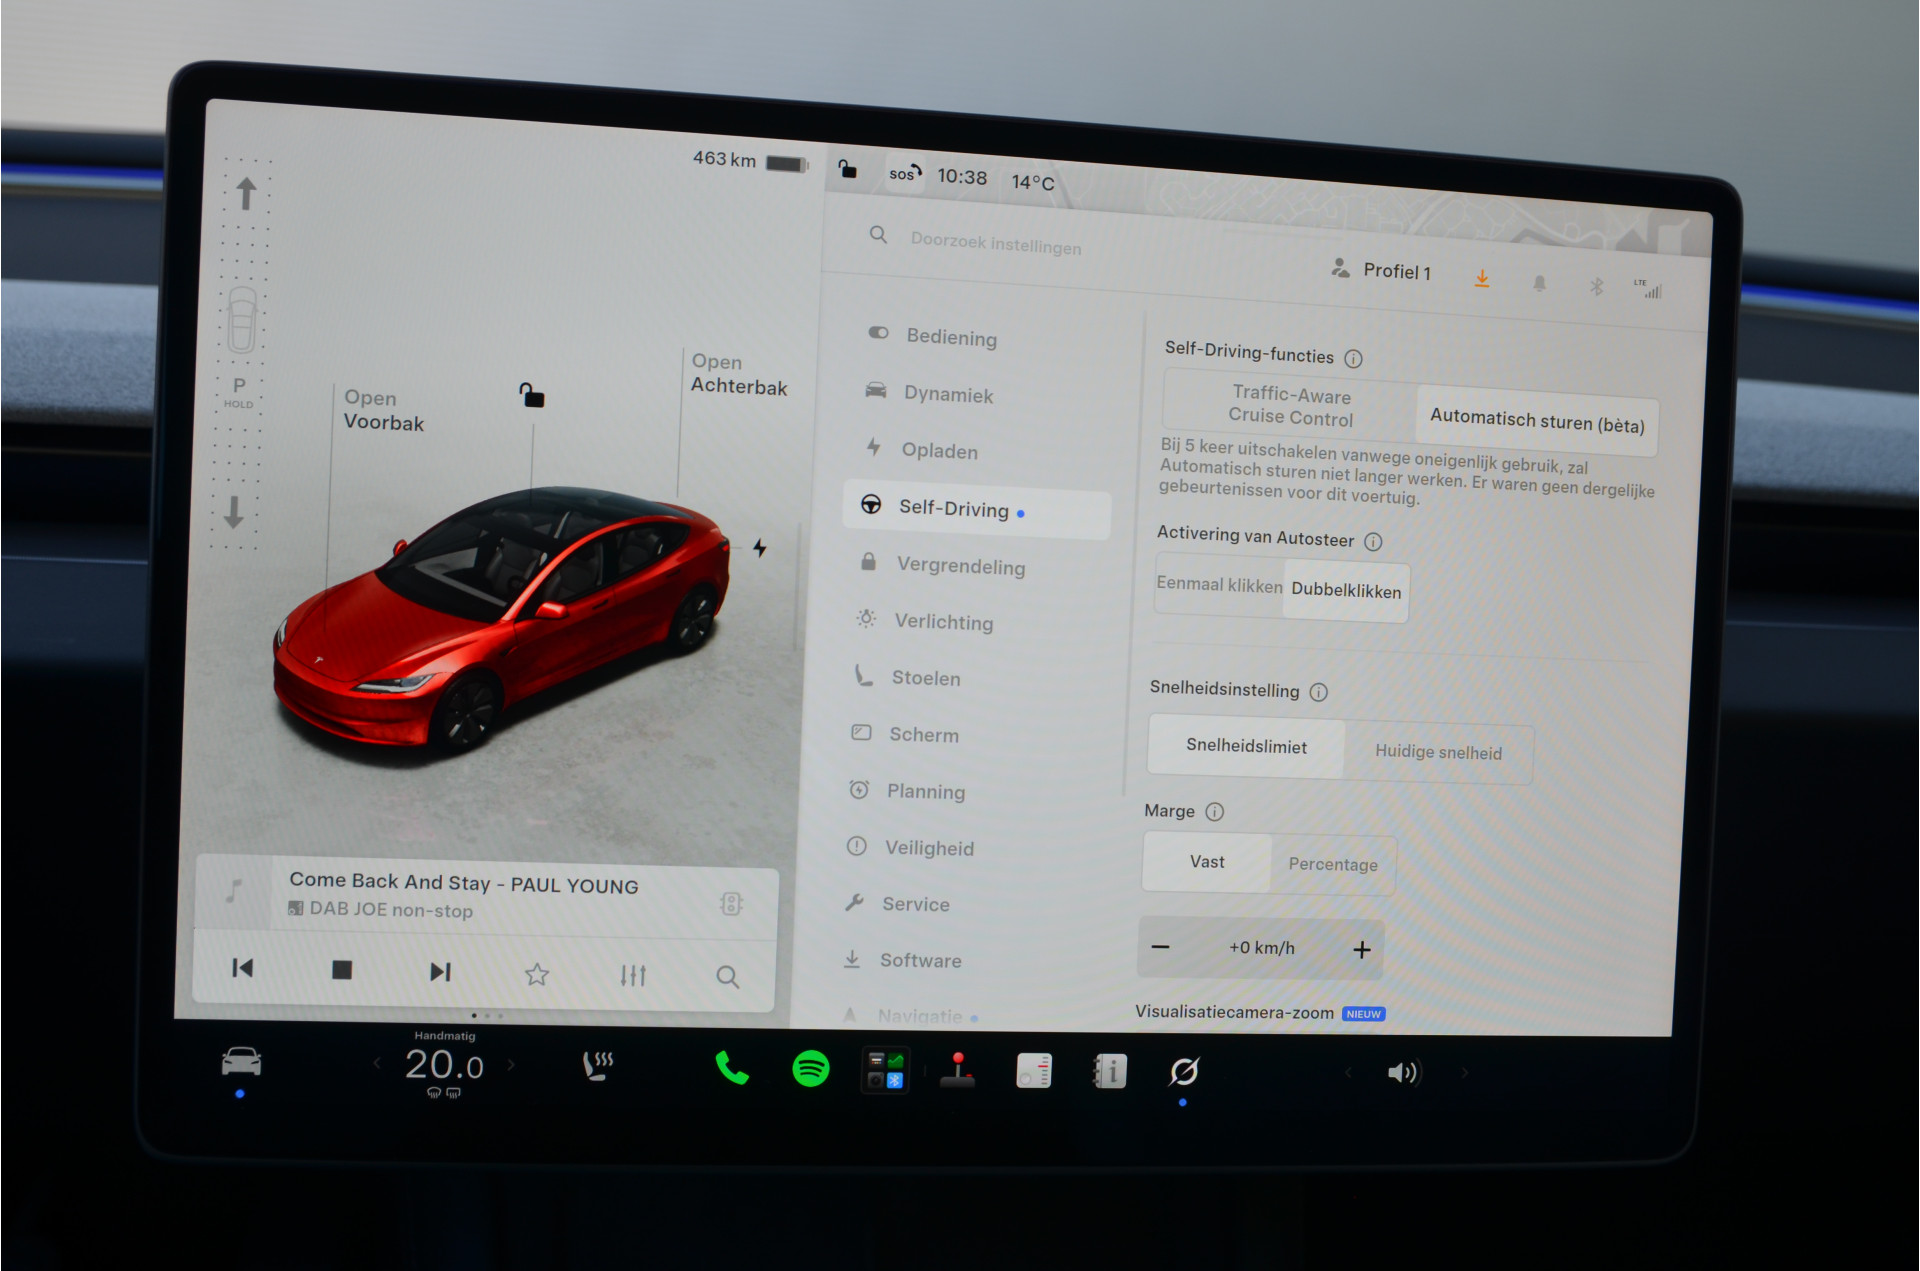Image resolution: width=1920 pixels, height=1271 pixels.
Task: Show info for Self-Driving-functies
Action: pos(1353,358)
